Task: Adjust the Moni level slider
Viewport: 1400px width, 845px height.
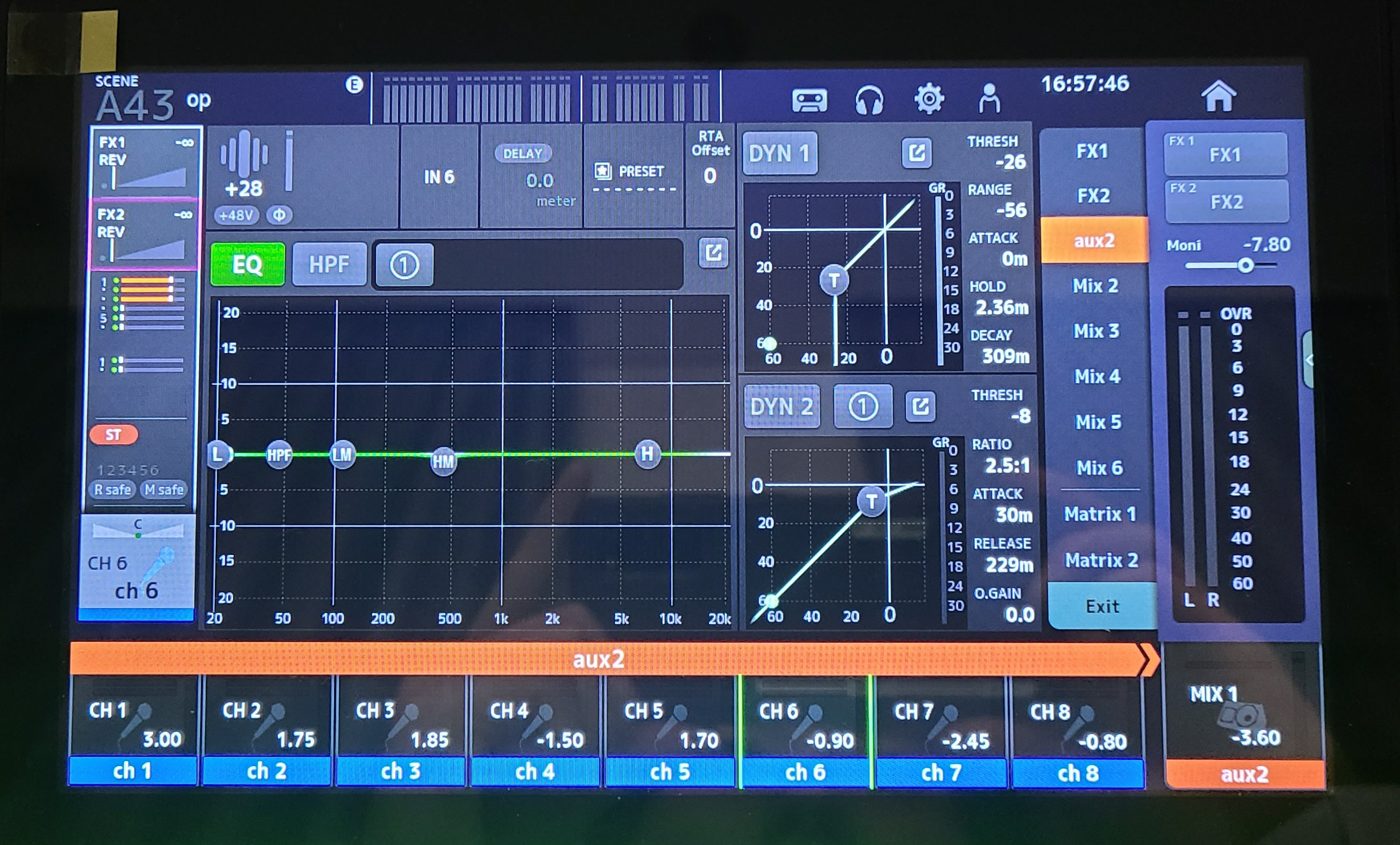Action: coord(1230,265)
